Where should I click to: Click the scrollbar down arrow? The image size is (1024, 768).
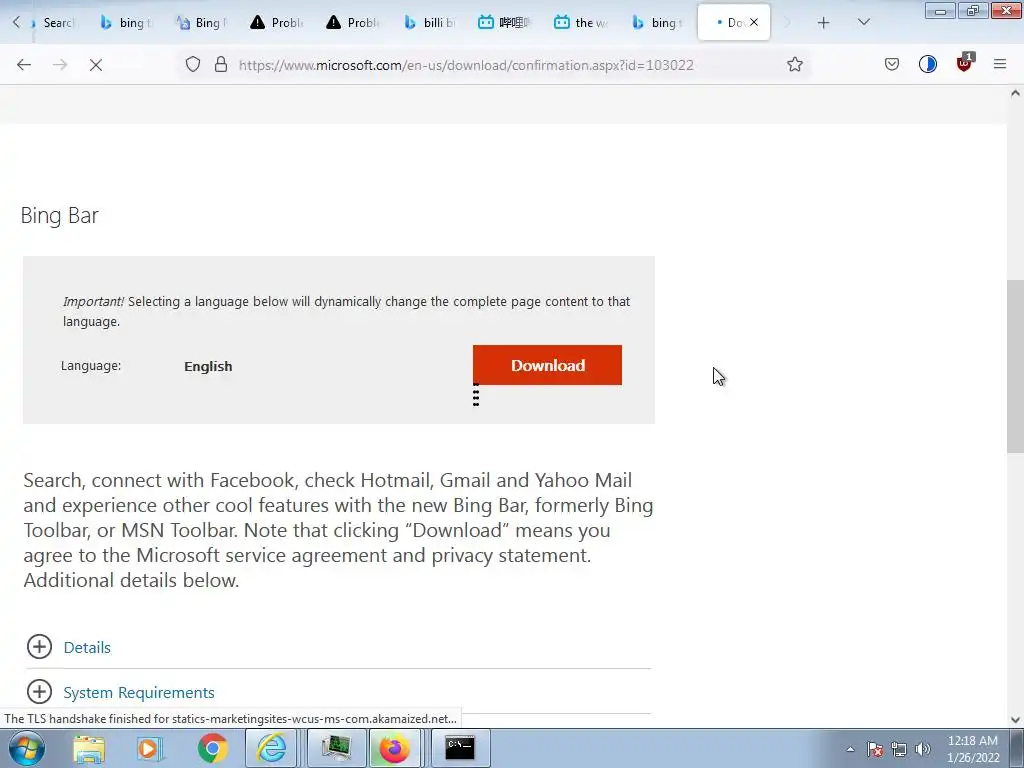[x=1015, y=720]
